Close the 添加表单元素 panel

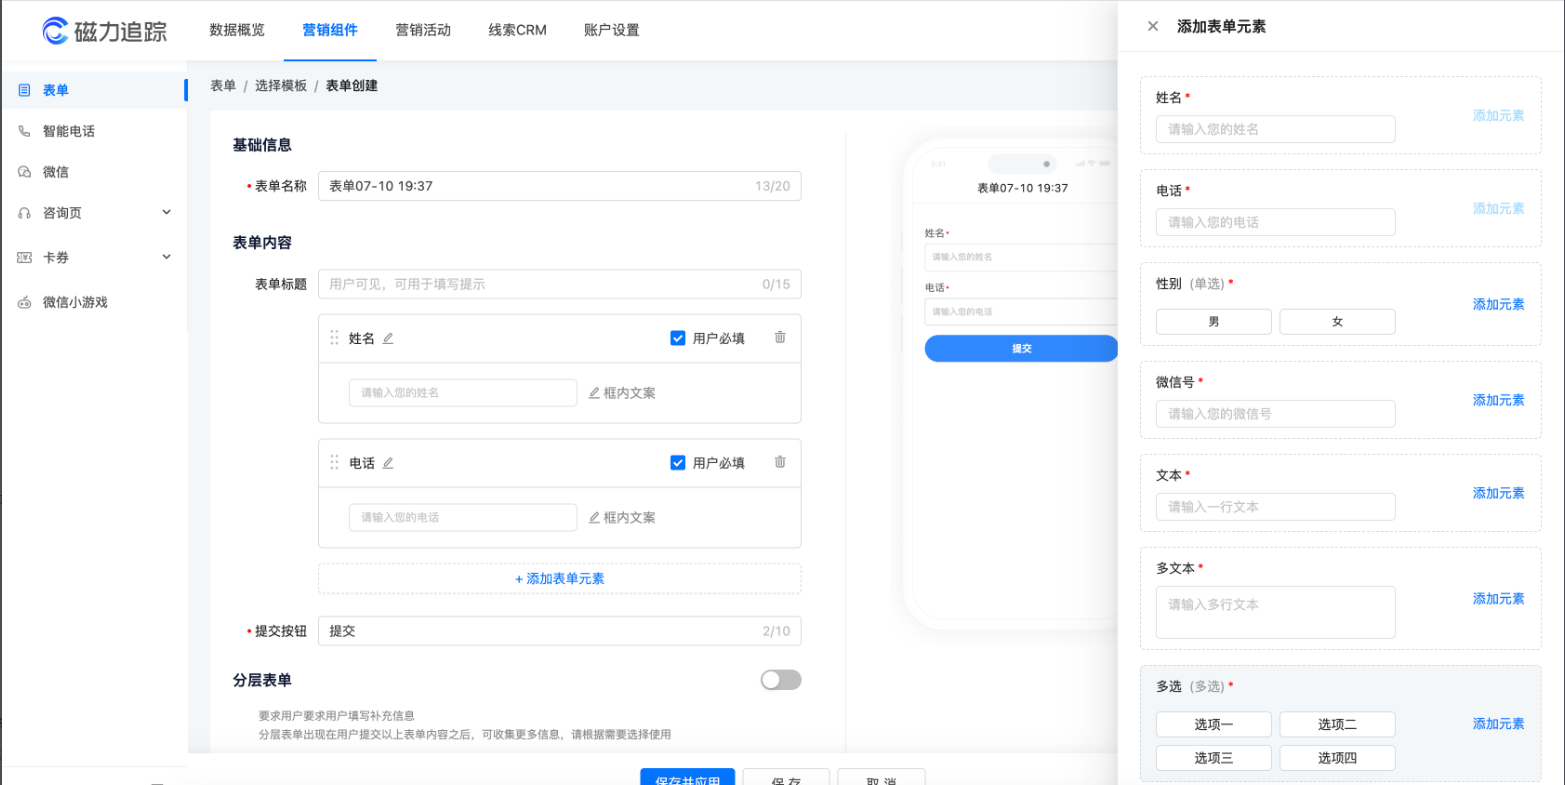click(x=1152, y=26)
